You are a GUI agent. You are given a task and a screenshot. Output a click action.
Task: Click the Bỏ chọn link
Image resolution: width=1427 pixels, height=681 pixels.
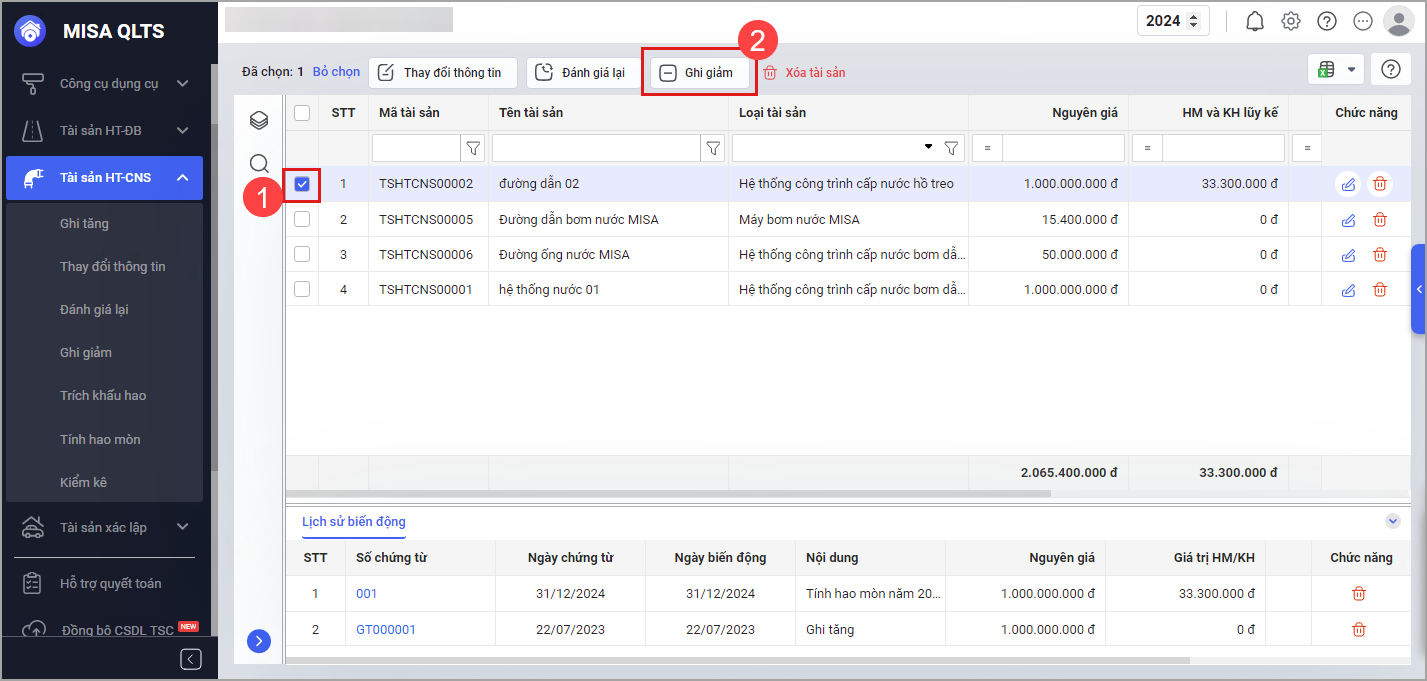pos(336,72)
